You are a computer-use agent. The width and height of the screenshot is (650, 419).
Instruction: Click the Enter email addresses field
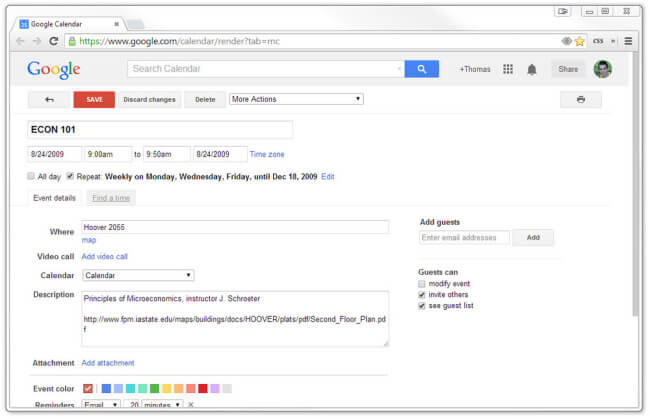click(x=464, y=237)
